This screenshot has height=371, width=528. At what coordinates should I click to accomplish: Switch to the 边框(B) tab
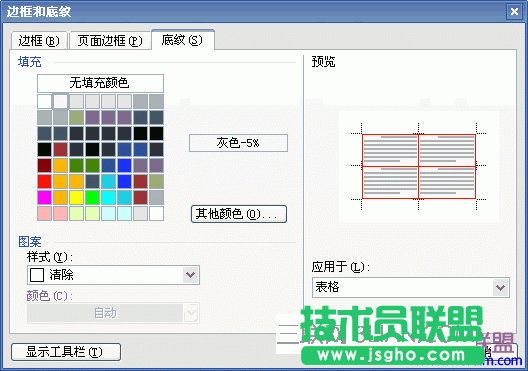coord(39,41)
